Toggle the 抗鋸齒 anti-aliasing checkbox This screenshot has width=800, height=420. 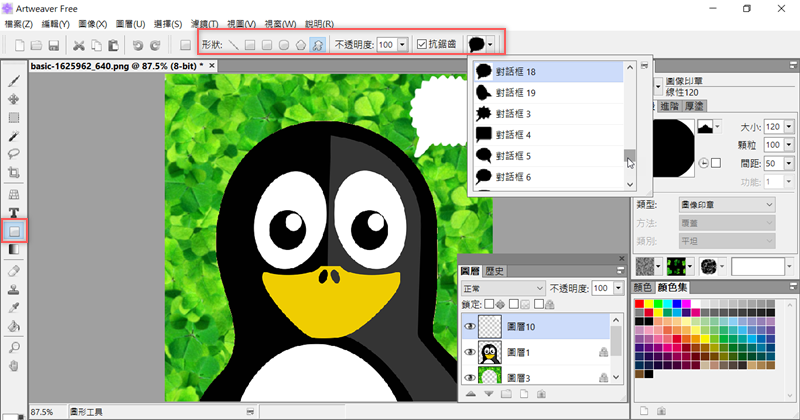(x=422, y=44)
